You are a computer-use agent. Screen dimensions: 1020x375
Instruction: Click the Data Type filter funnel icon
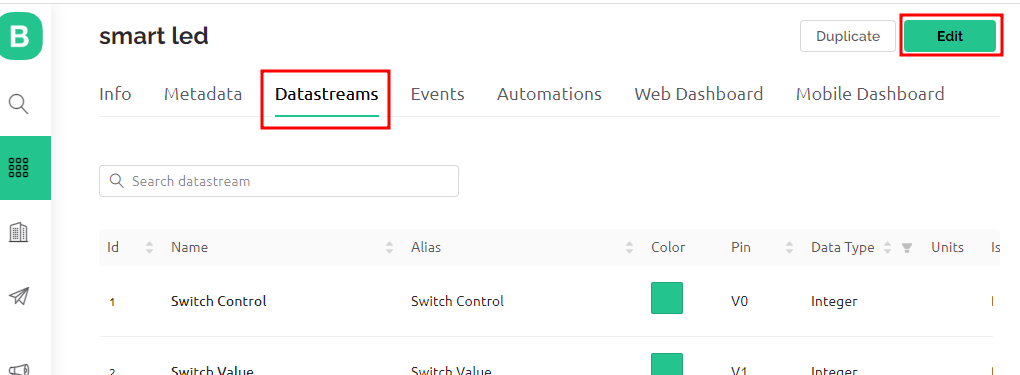point(907,247)
